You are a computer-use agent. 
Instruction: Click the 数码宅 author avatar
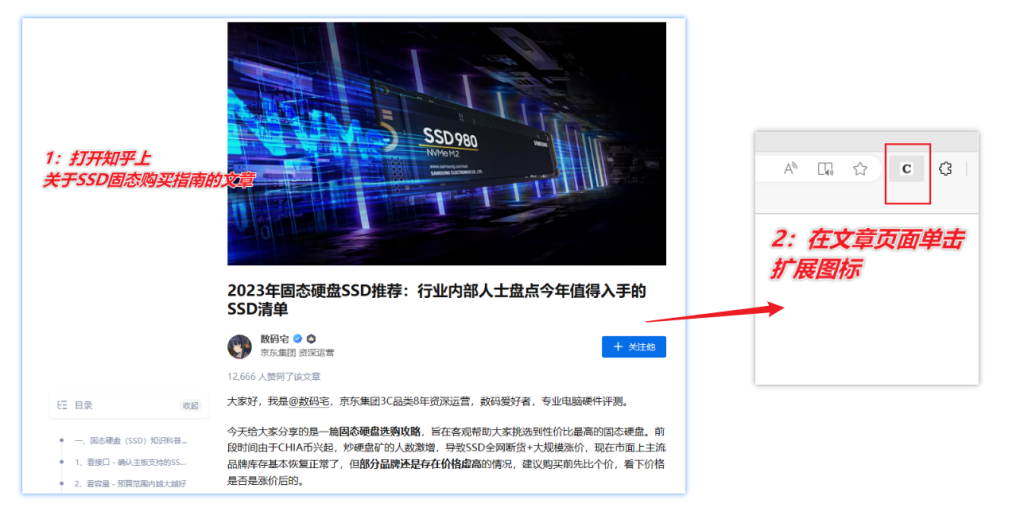point(240,346)
